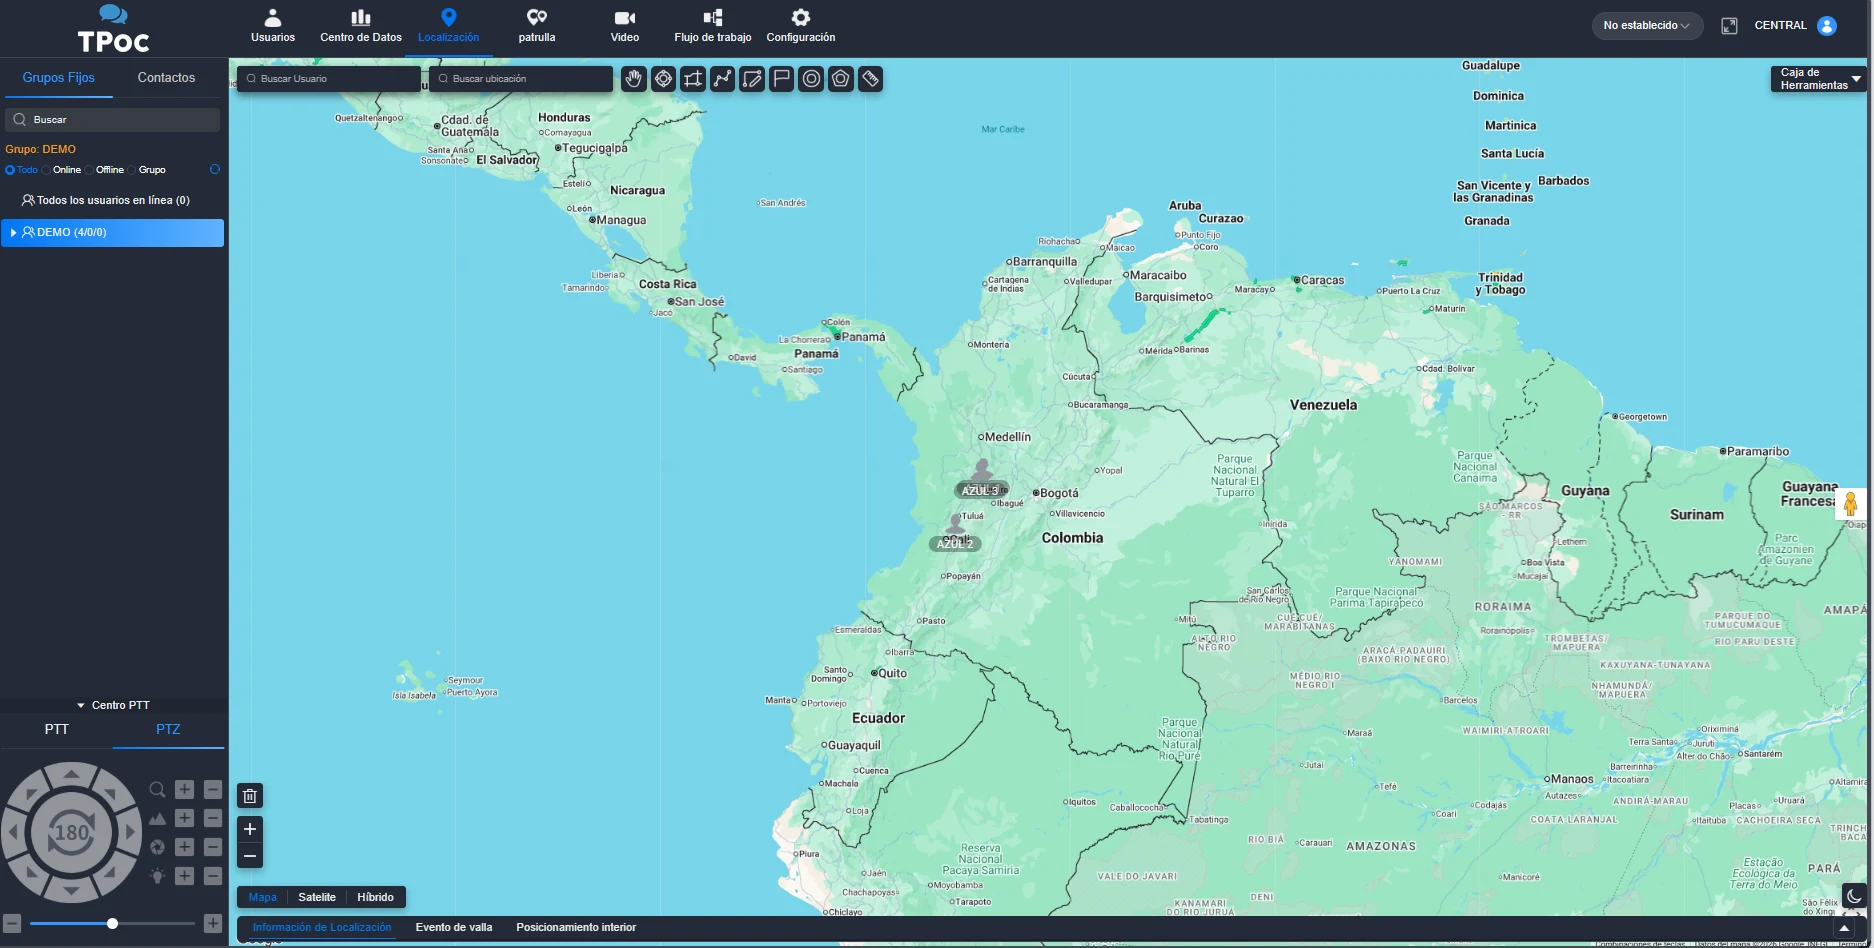This screenshot has height=948, width=1874.
Task: Rotate camera 180 degrees in PTZ
Action: (72, 832)
